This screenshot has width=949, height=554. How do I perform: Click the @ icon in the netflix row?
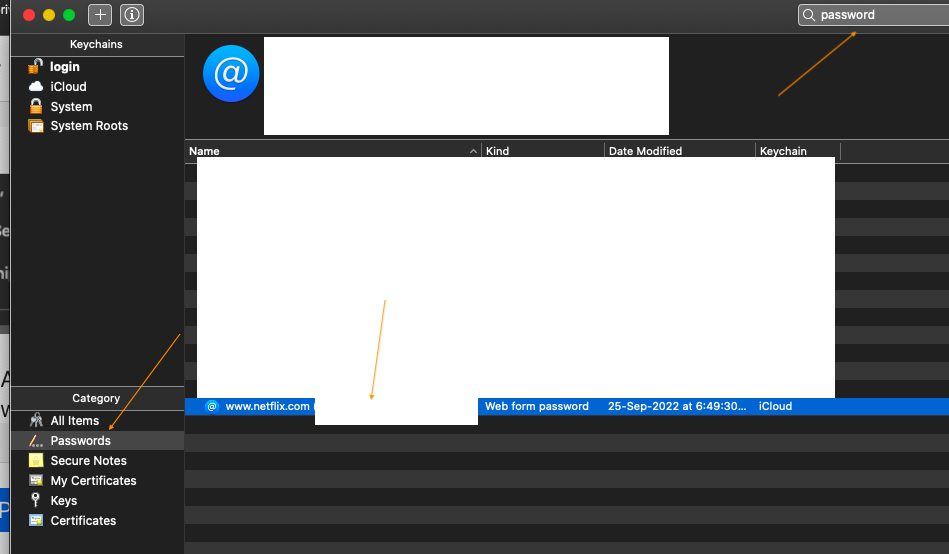212,406
